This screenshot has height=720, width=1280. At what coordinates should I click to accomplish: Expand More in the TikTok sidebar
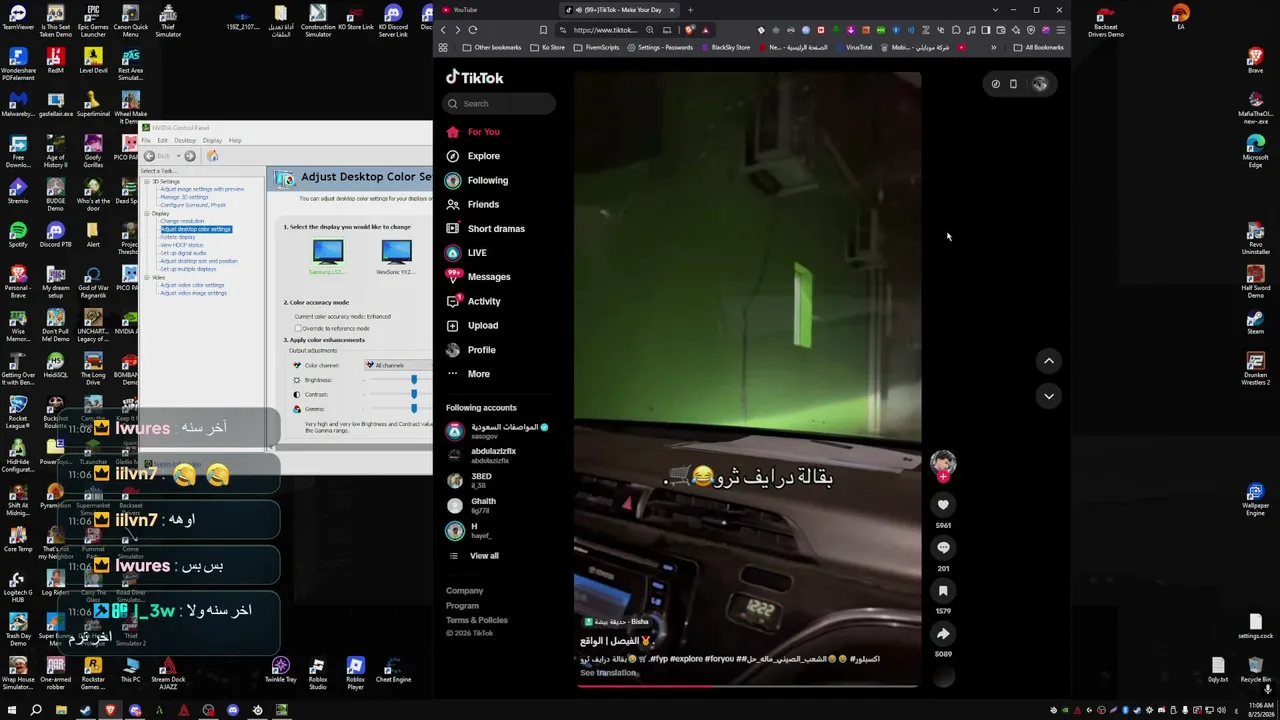pyautogui.click(x=468, y=374)
